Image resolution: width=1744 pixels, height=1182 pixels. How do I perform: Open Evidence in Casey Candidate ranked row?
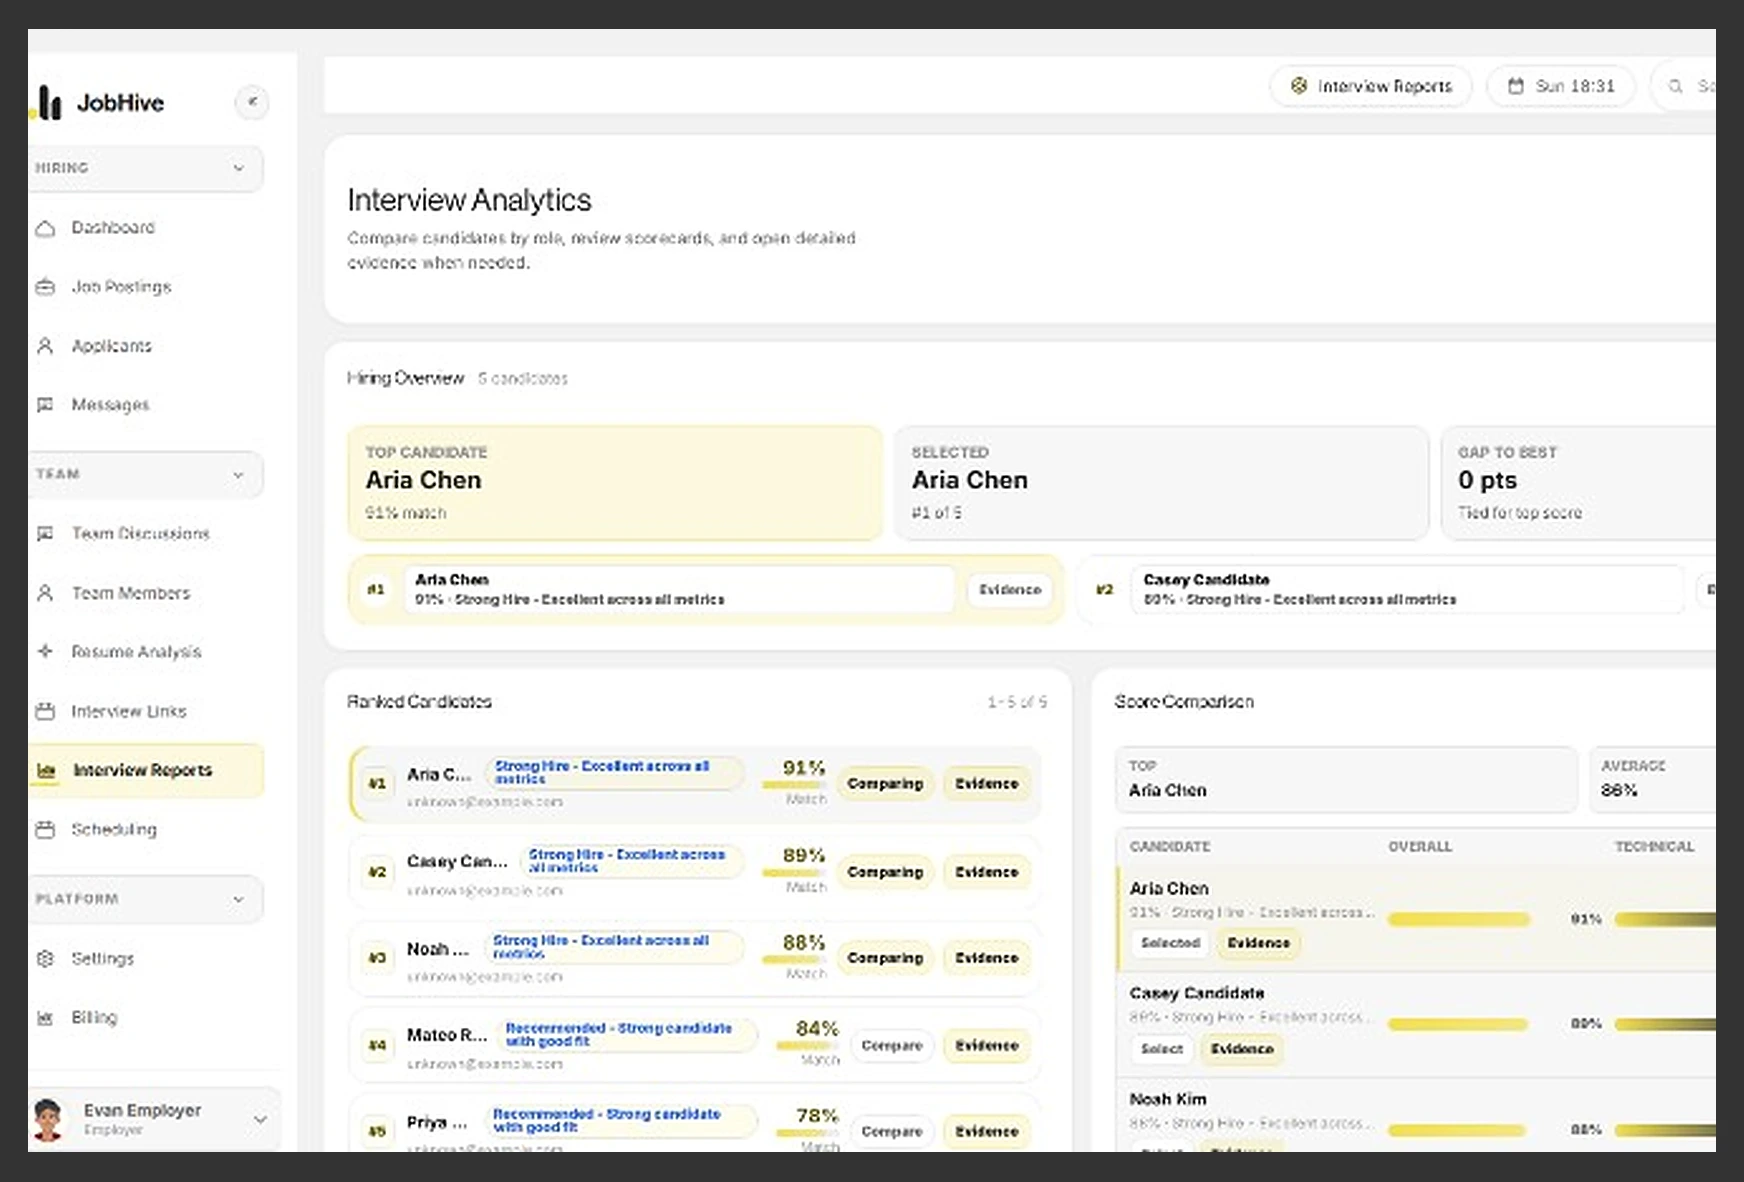coord(987,872)
